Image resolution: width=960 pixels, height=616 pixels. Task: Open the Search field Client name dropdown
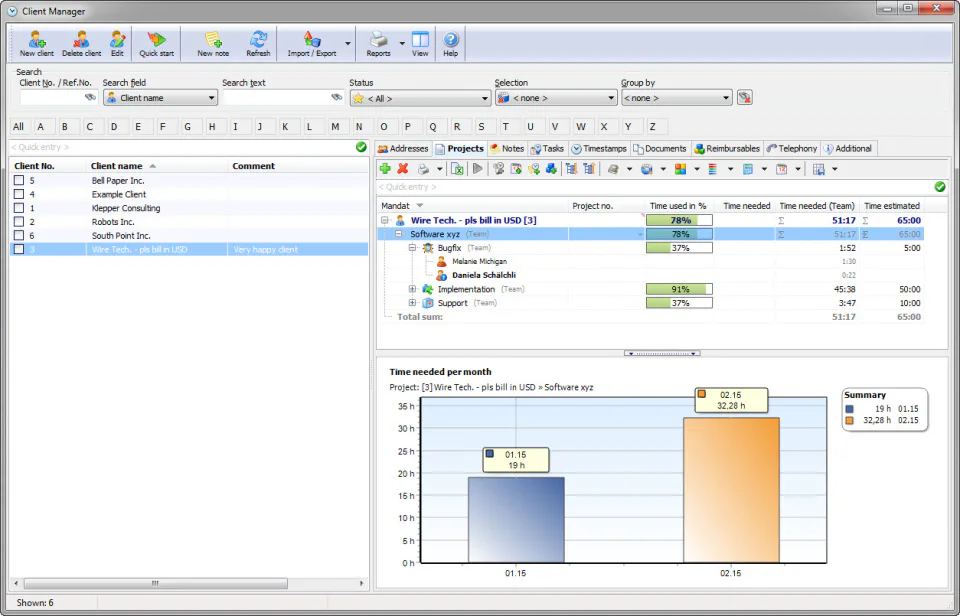pos(160,97)
